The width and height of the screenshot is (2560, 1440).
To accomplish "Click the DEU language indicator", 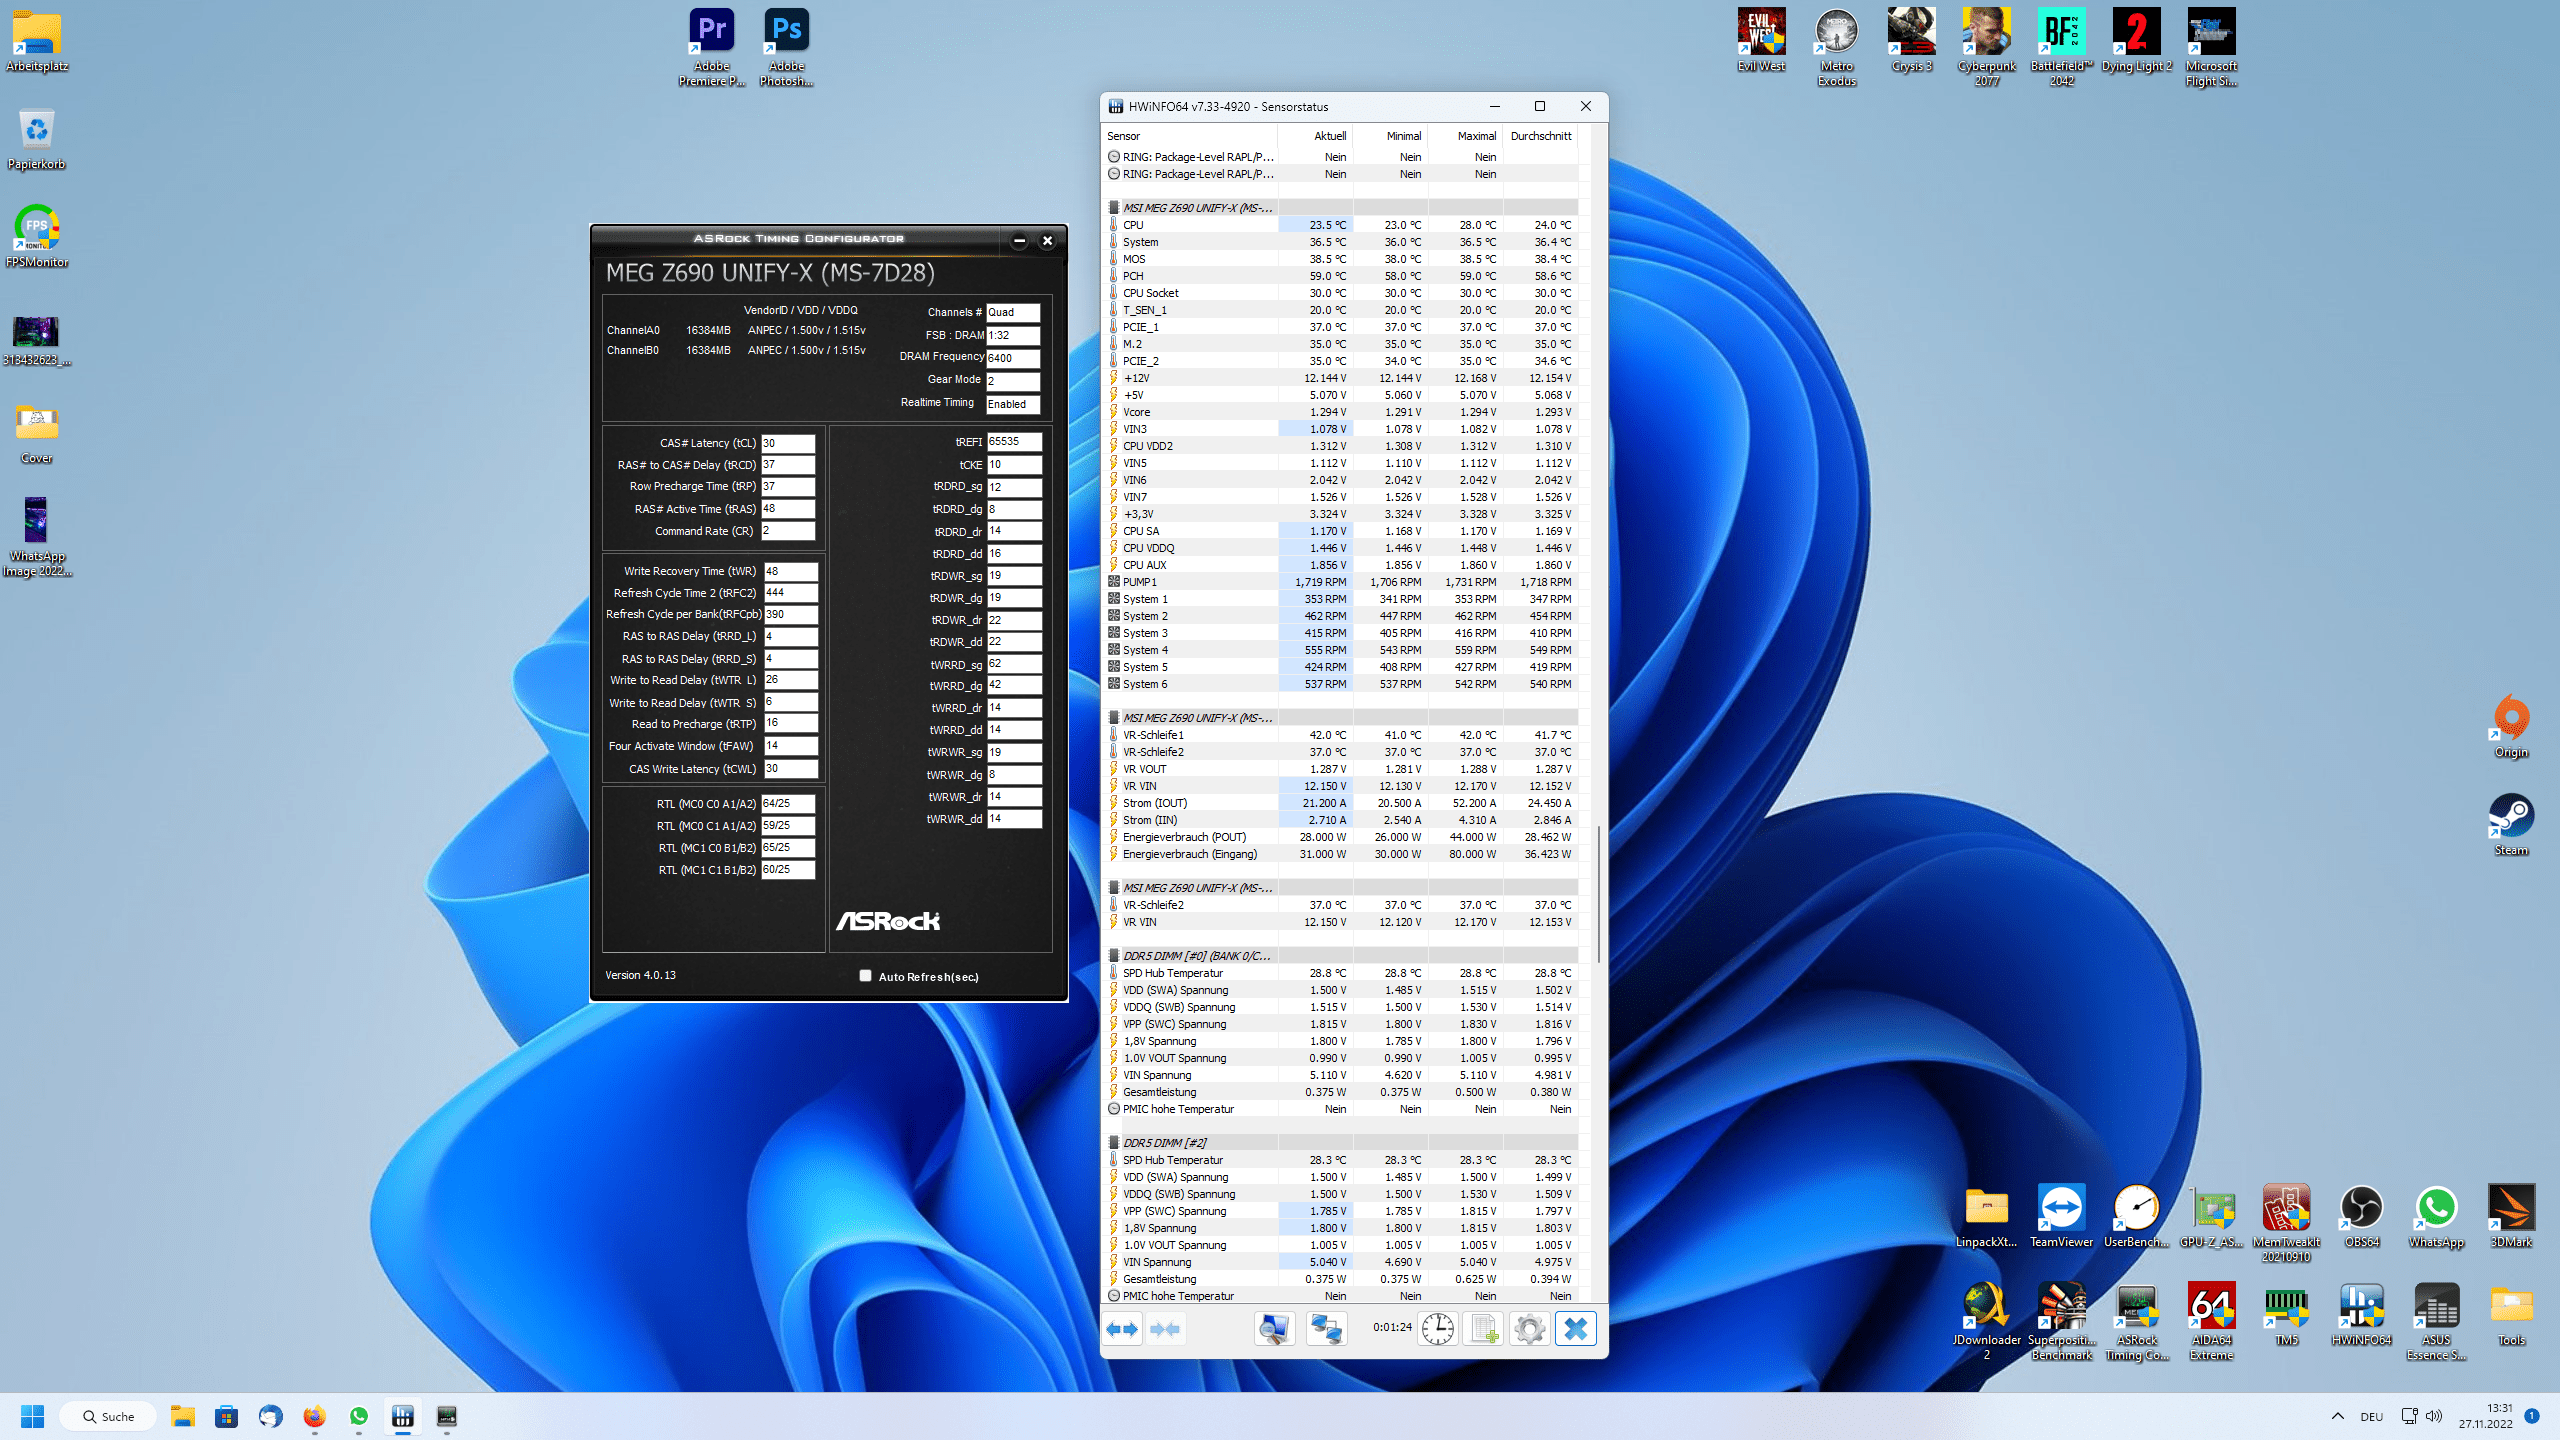I will click(2371, 1416).
